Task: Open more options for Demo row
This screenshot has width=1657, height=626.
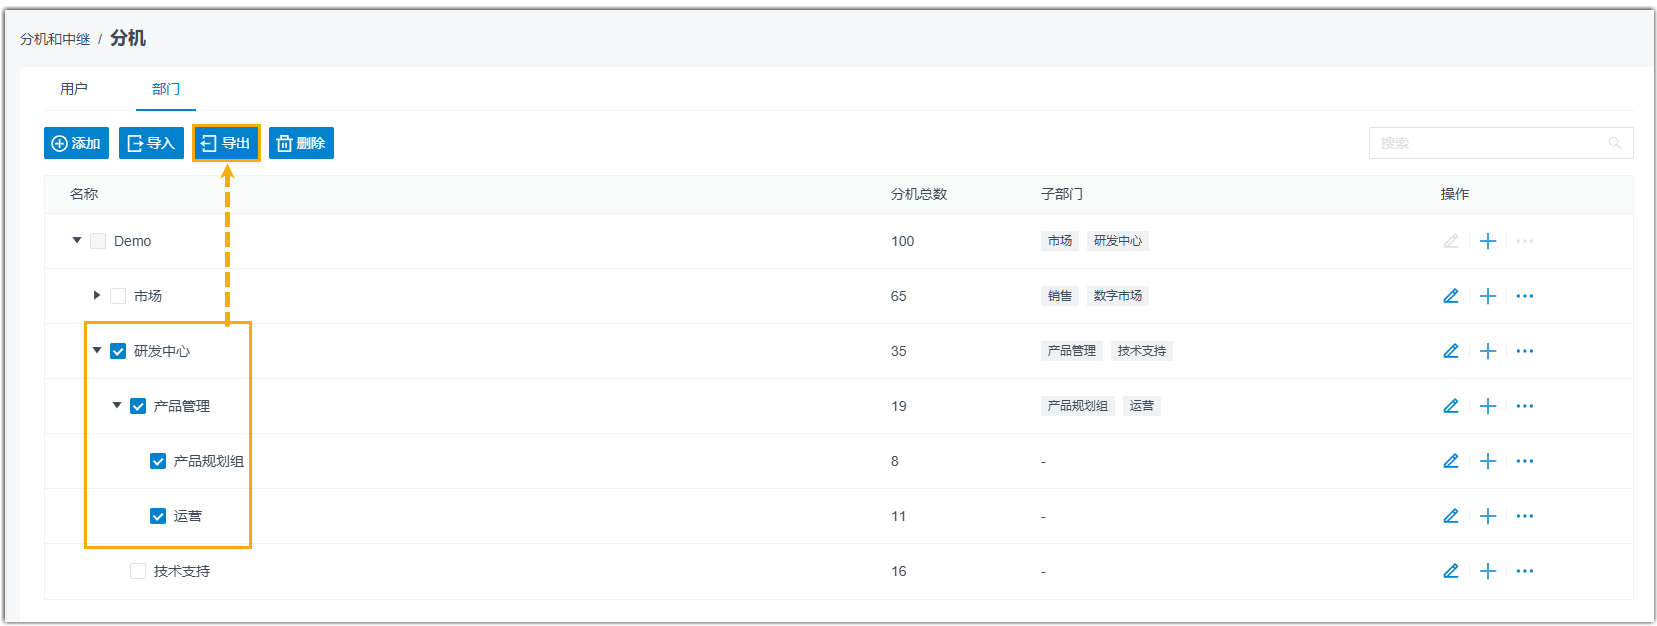Action: point(1525,241)
